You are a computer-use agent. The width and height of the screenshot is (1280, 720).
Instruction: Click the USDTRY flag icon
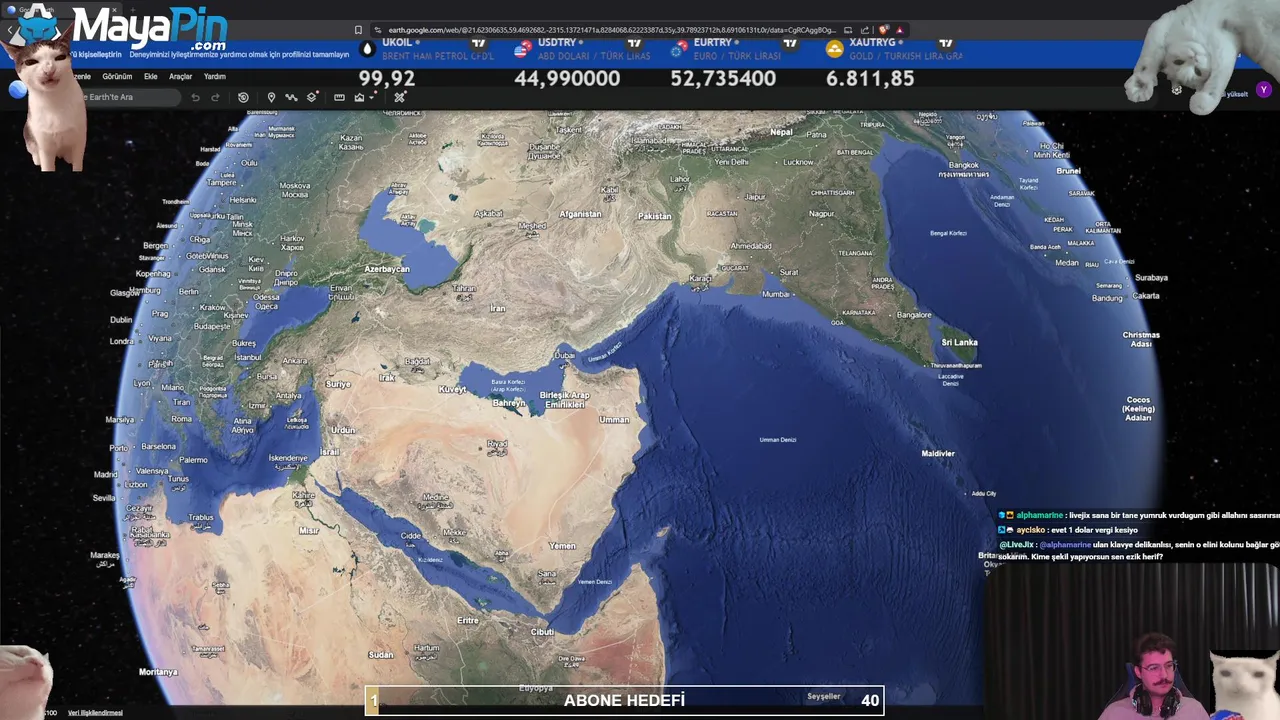pyautogui.click(x=524, y=49)
